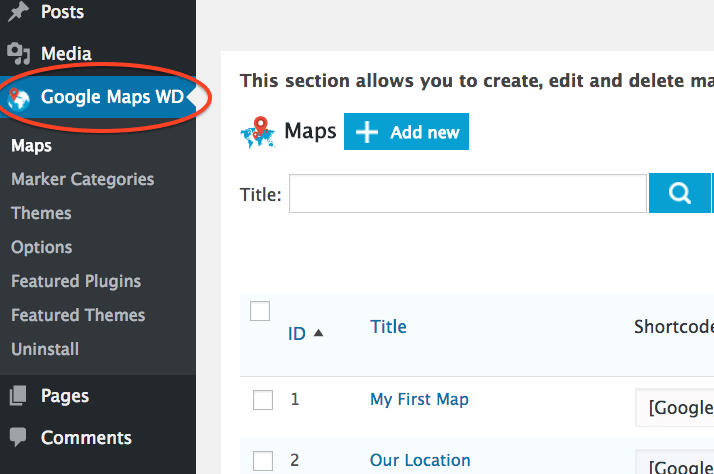Focus the Title search input field
Screen dimensions: 714x474
[468, 193]
